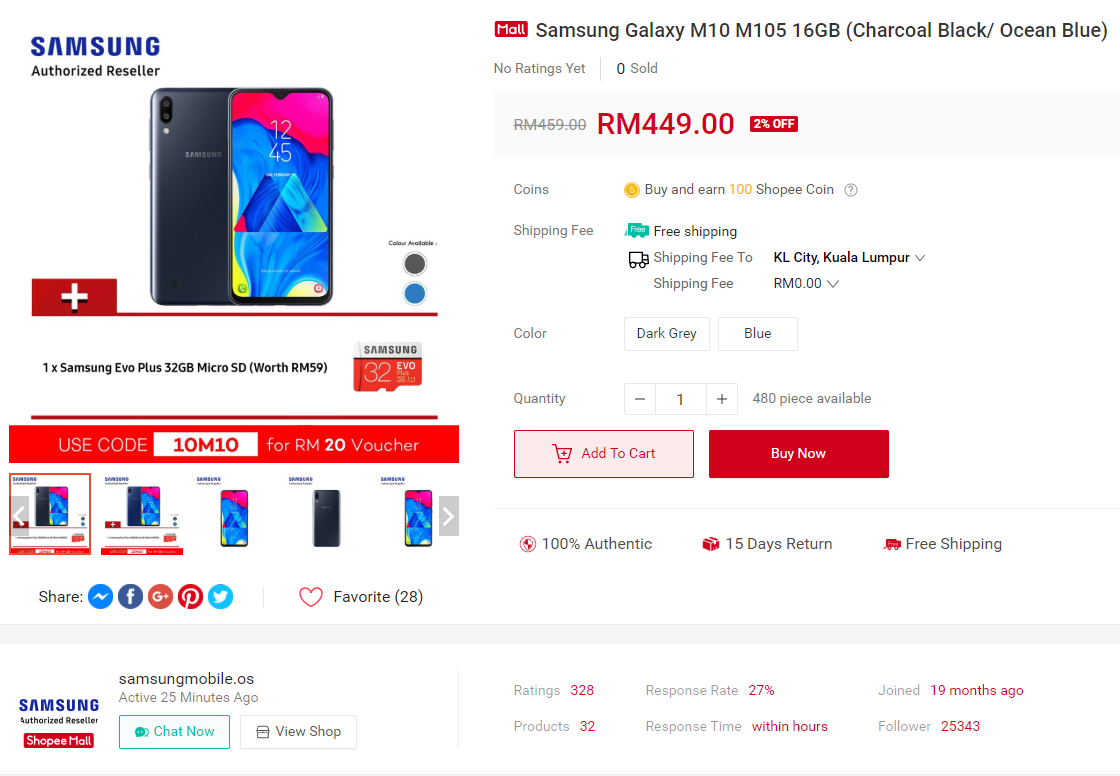The image size is (1120, 776).
Task: Expand KL City, Kuala Lumpur shipping location dropdown
Action: point(920,258)
